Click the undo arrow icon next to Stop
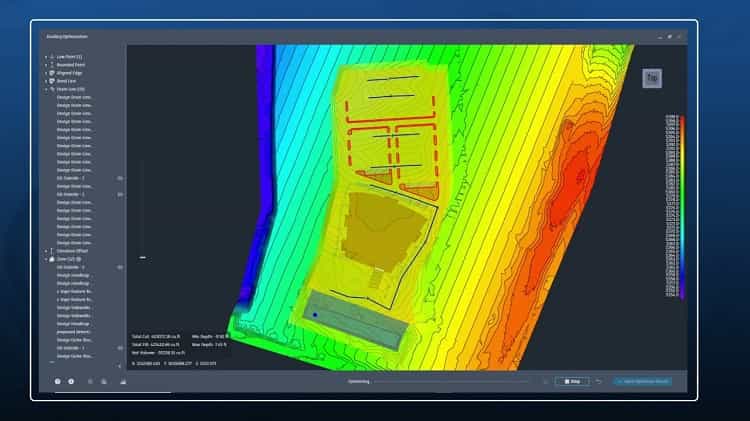 tap(599, 381)
